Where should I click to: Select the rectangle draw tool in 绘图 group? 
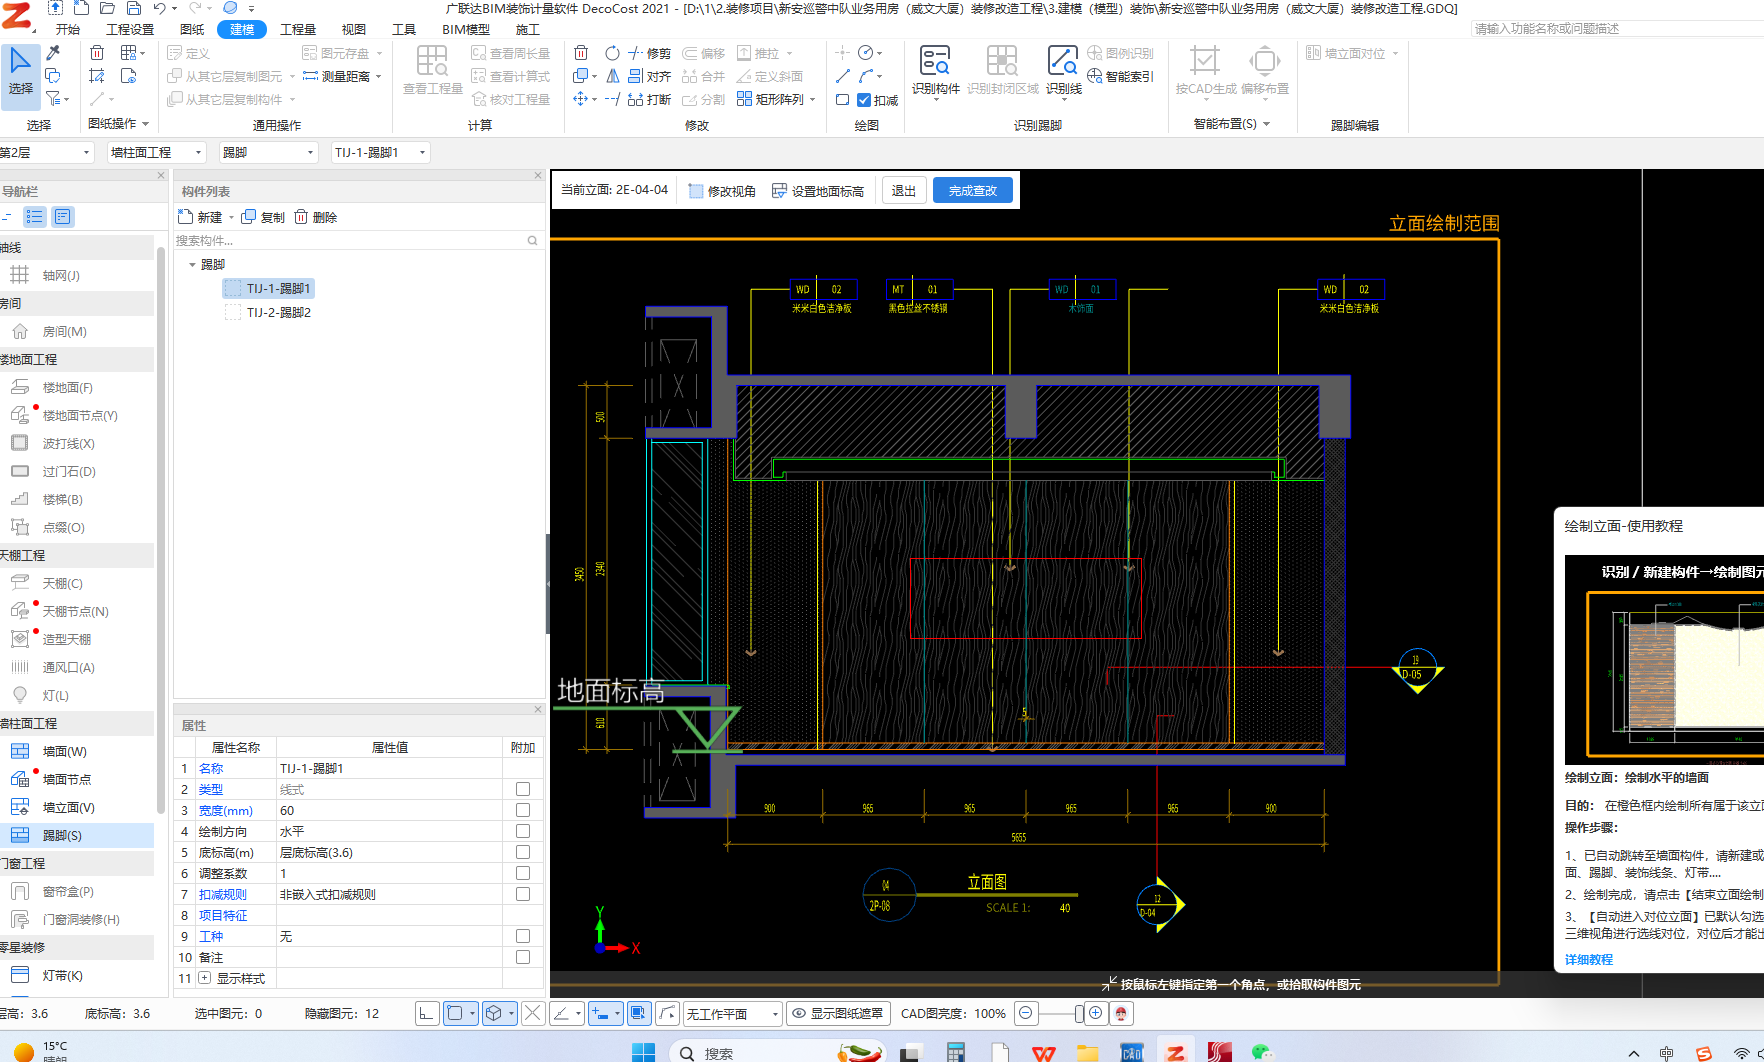point(842,99)
